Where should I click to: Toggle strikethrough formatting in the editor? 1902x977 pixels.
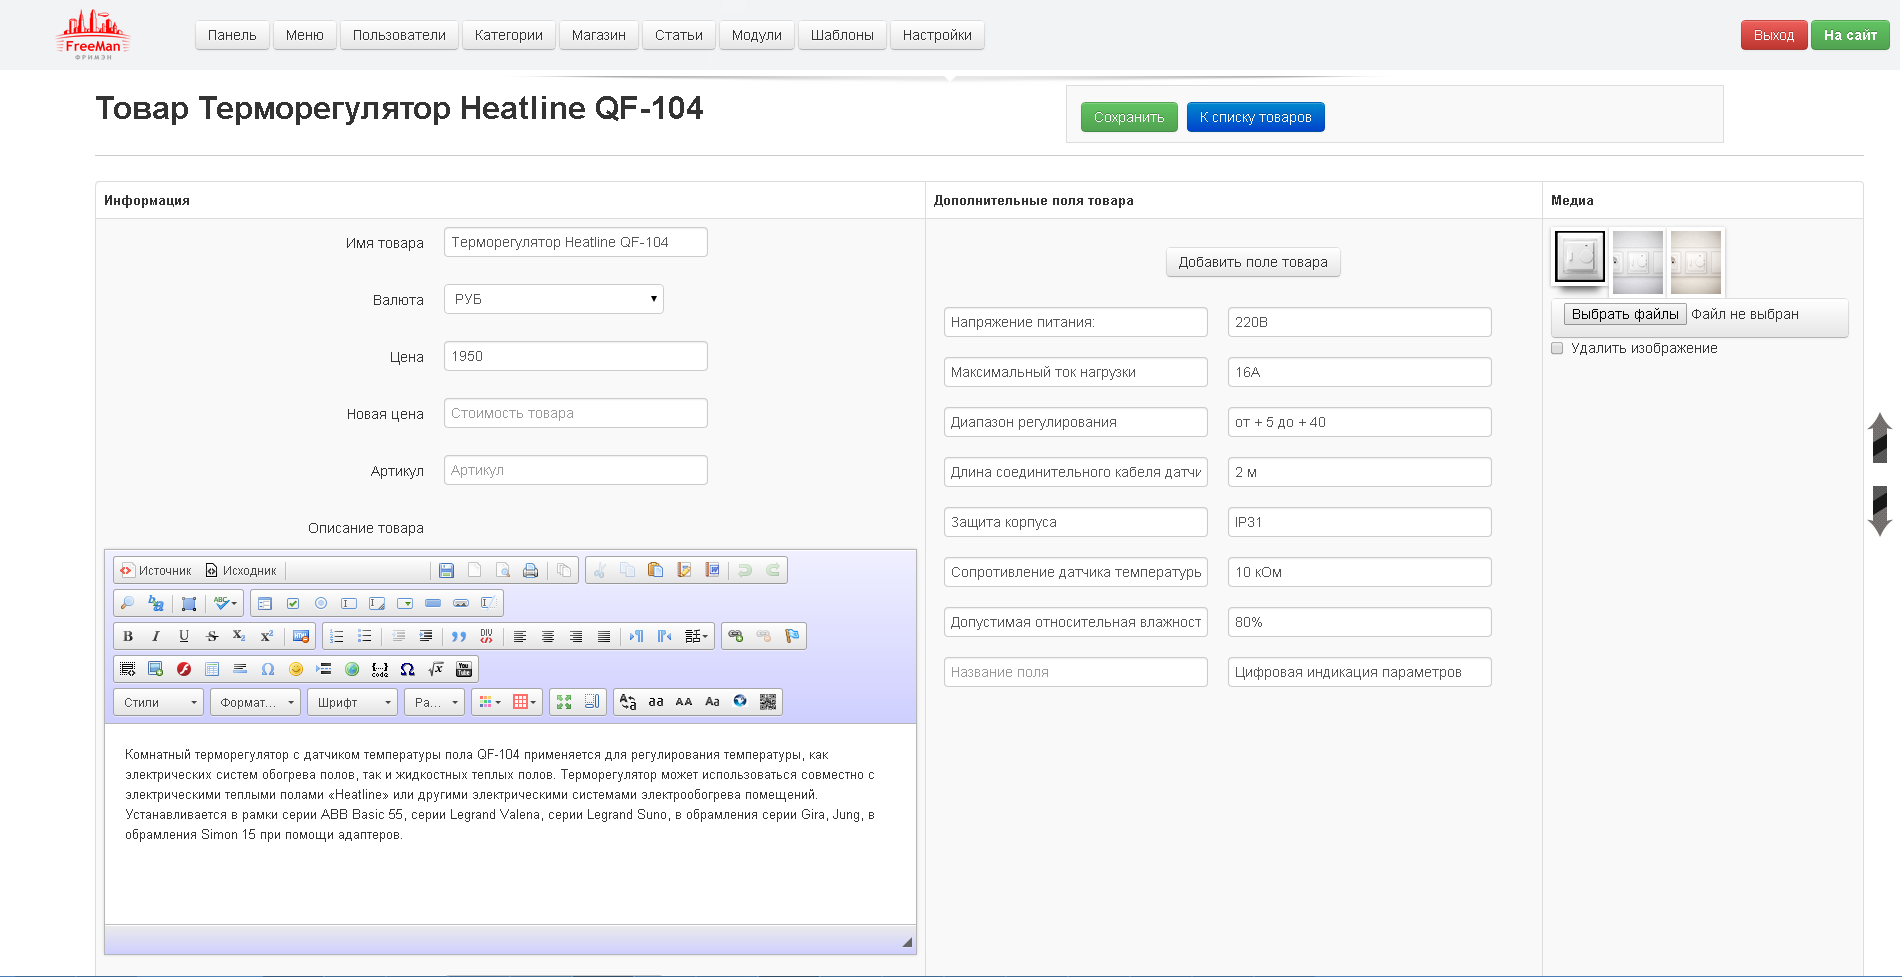tap(212, 636)
